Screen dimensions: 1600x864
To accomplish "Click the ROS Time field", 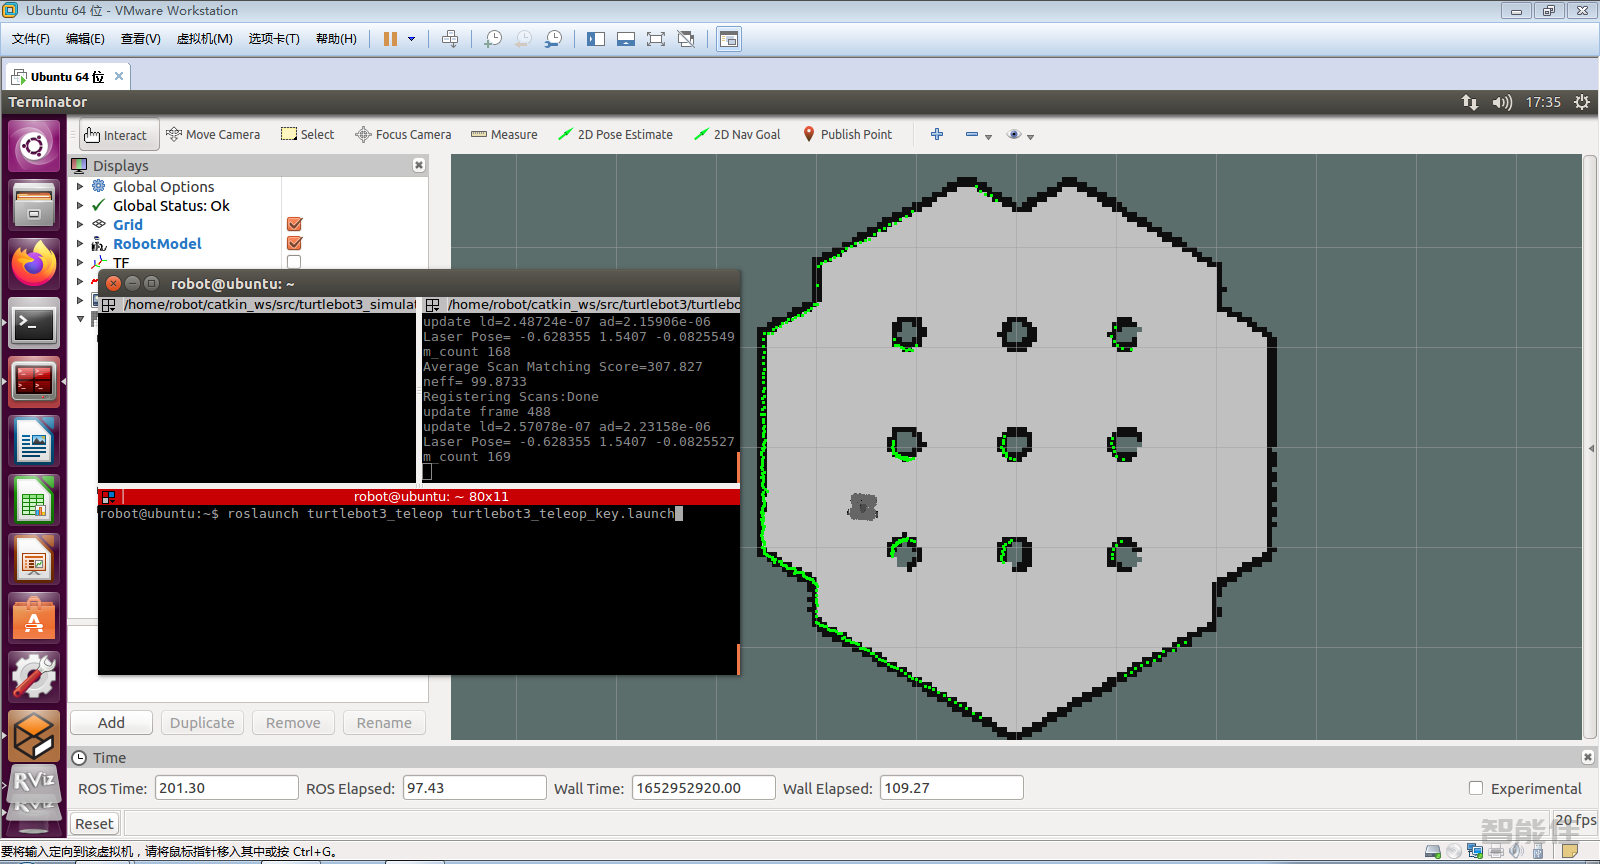I will click(x=226, y=788).
